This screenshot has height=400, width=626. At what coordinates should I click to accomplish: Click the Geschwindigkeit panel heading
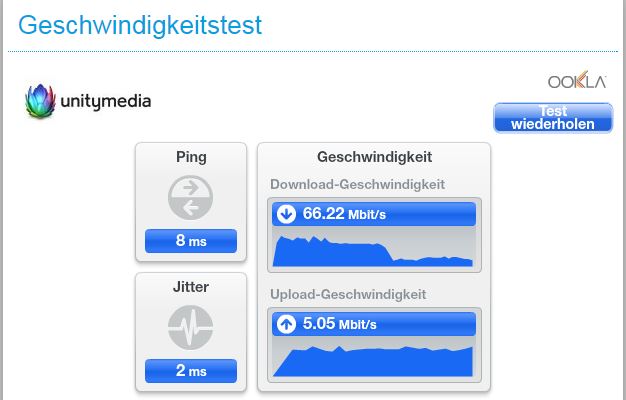tap(374, 157)
